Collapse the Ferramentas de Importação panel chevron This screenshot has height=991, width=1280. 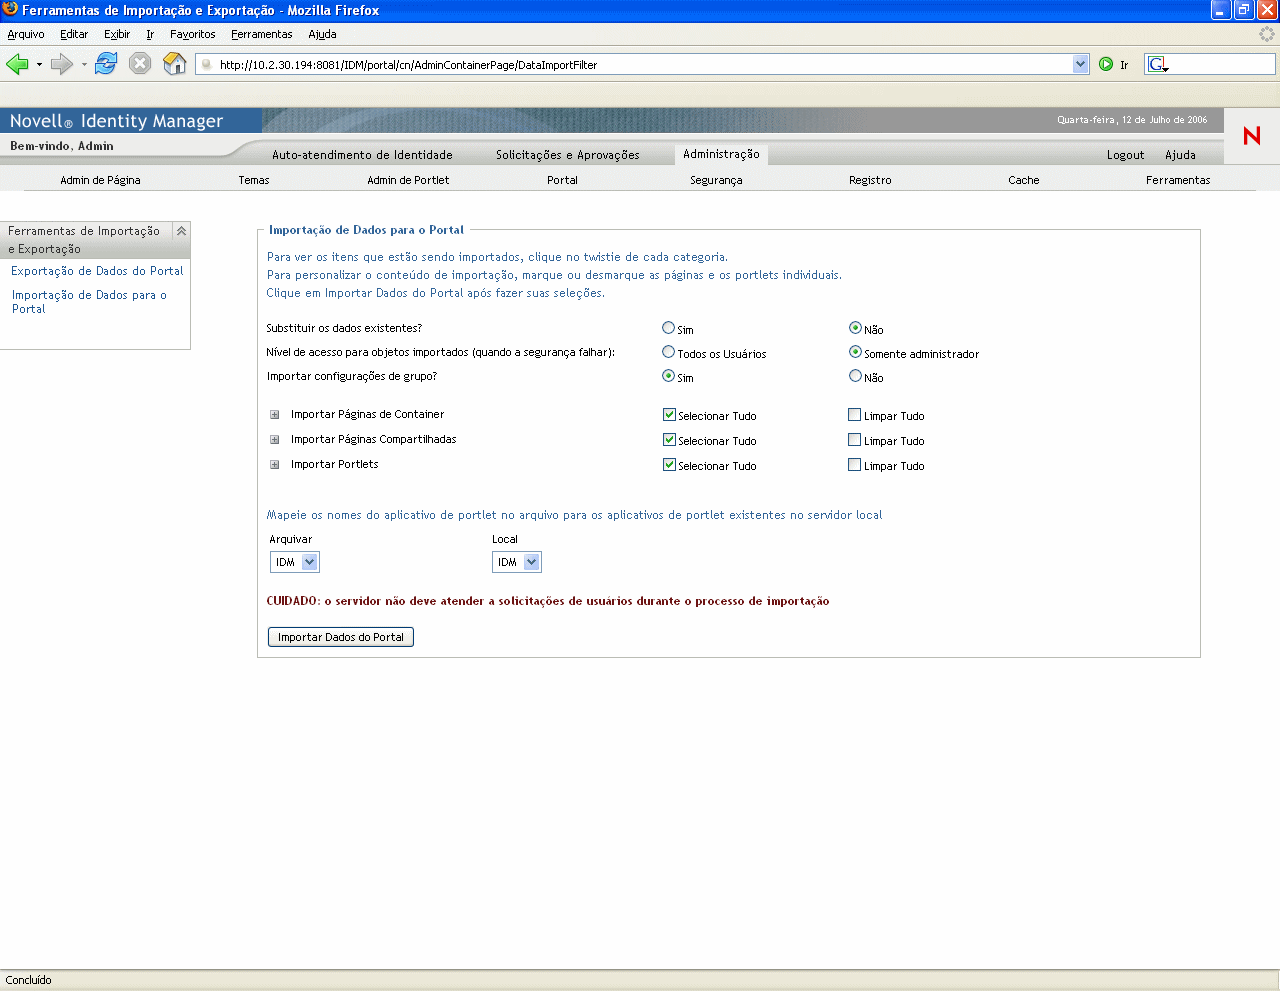tap(181, 231)
